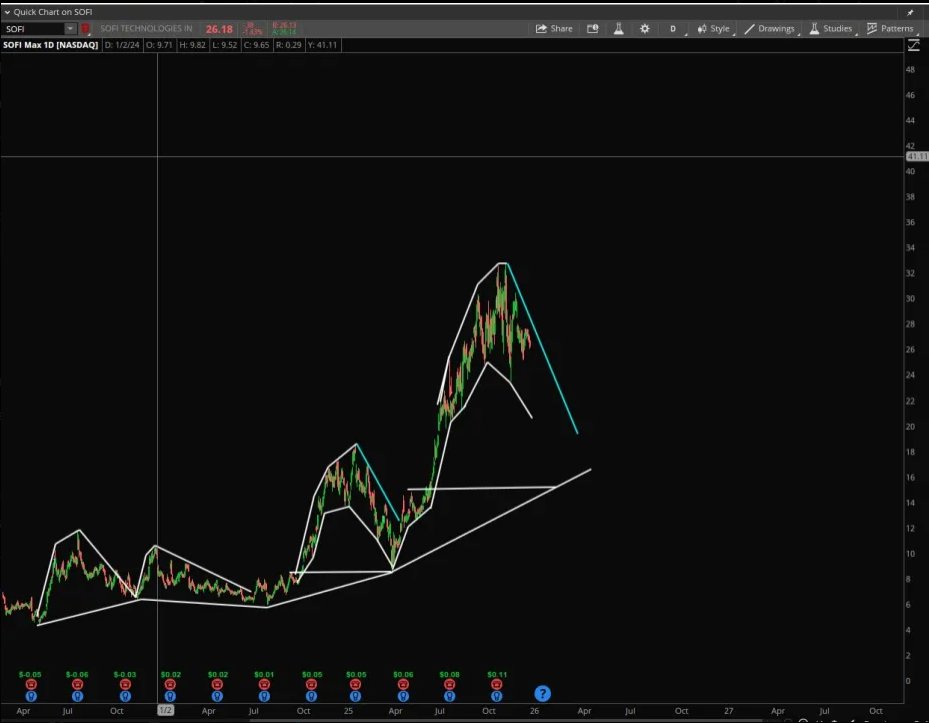Click the R: 0.29 range value
This screenshot has height=723, width=929.
point(289,45)
